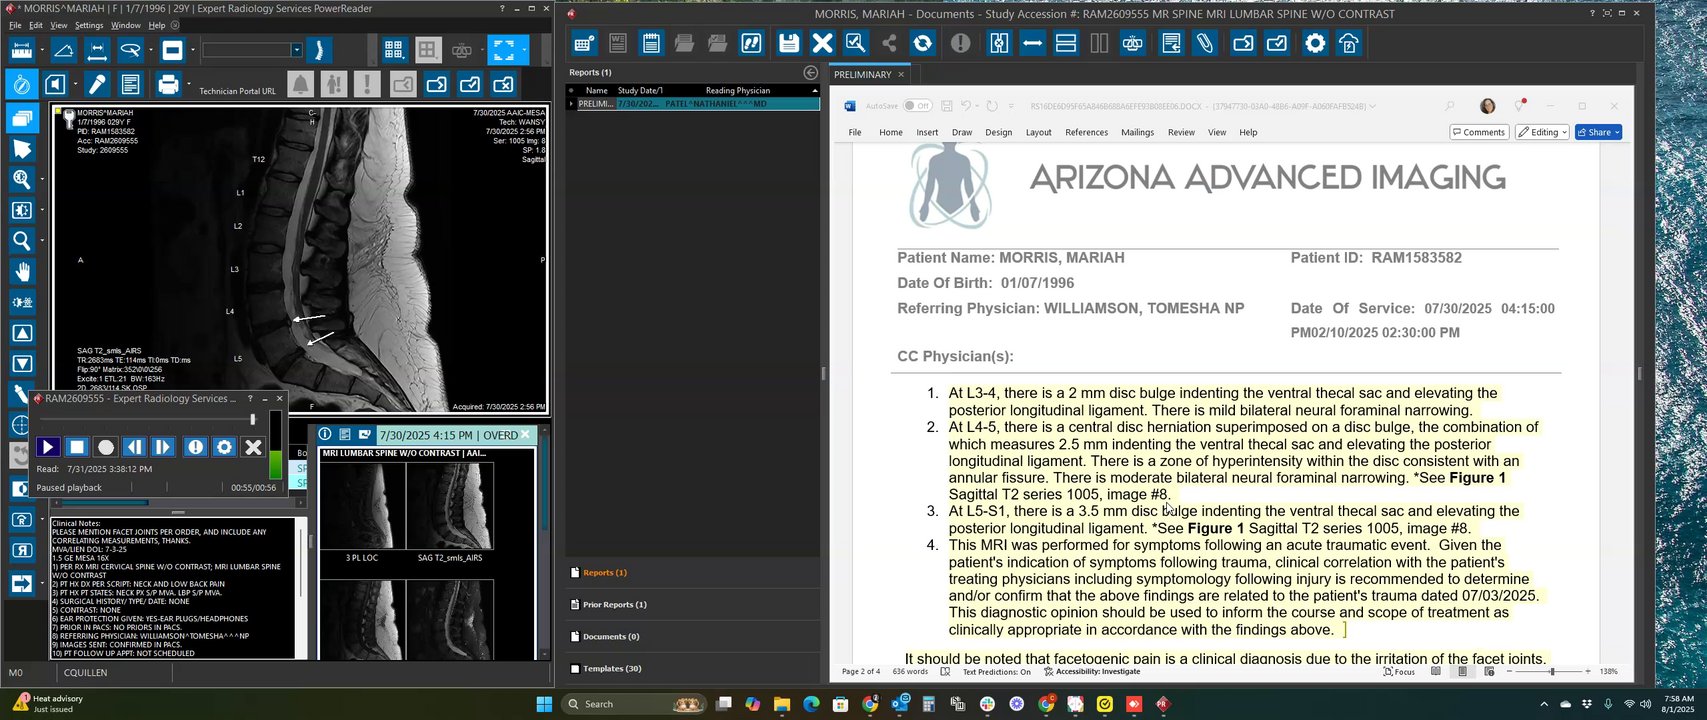This screenshot has width=1707, height=720.
Task: Open Outlook from the taskbar
Action: pos(899,704)
